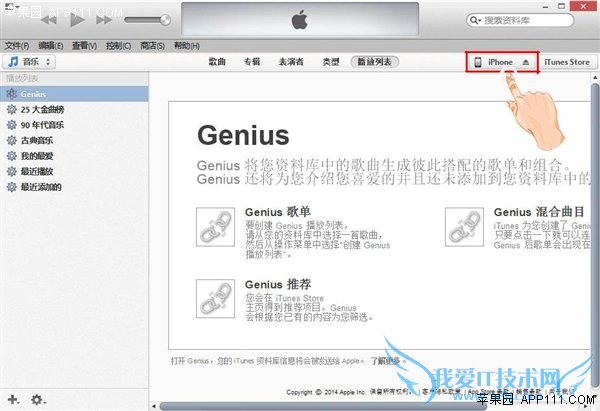Viewport: 600px width, 411px height.
Task: Open the 文件(F) menu
Action: click(17, 46)
